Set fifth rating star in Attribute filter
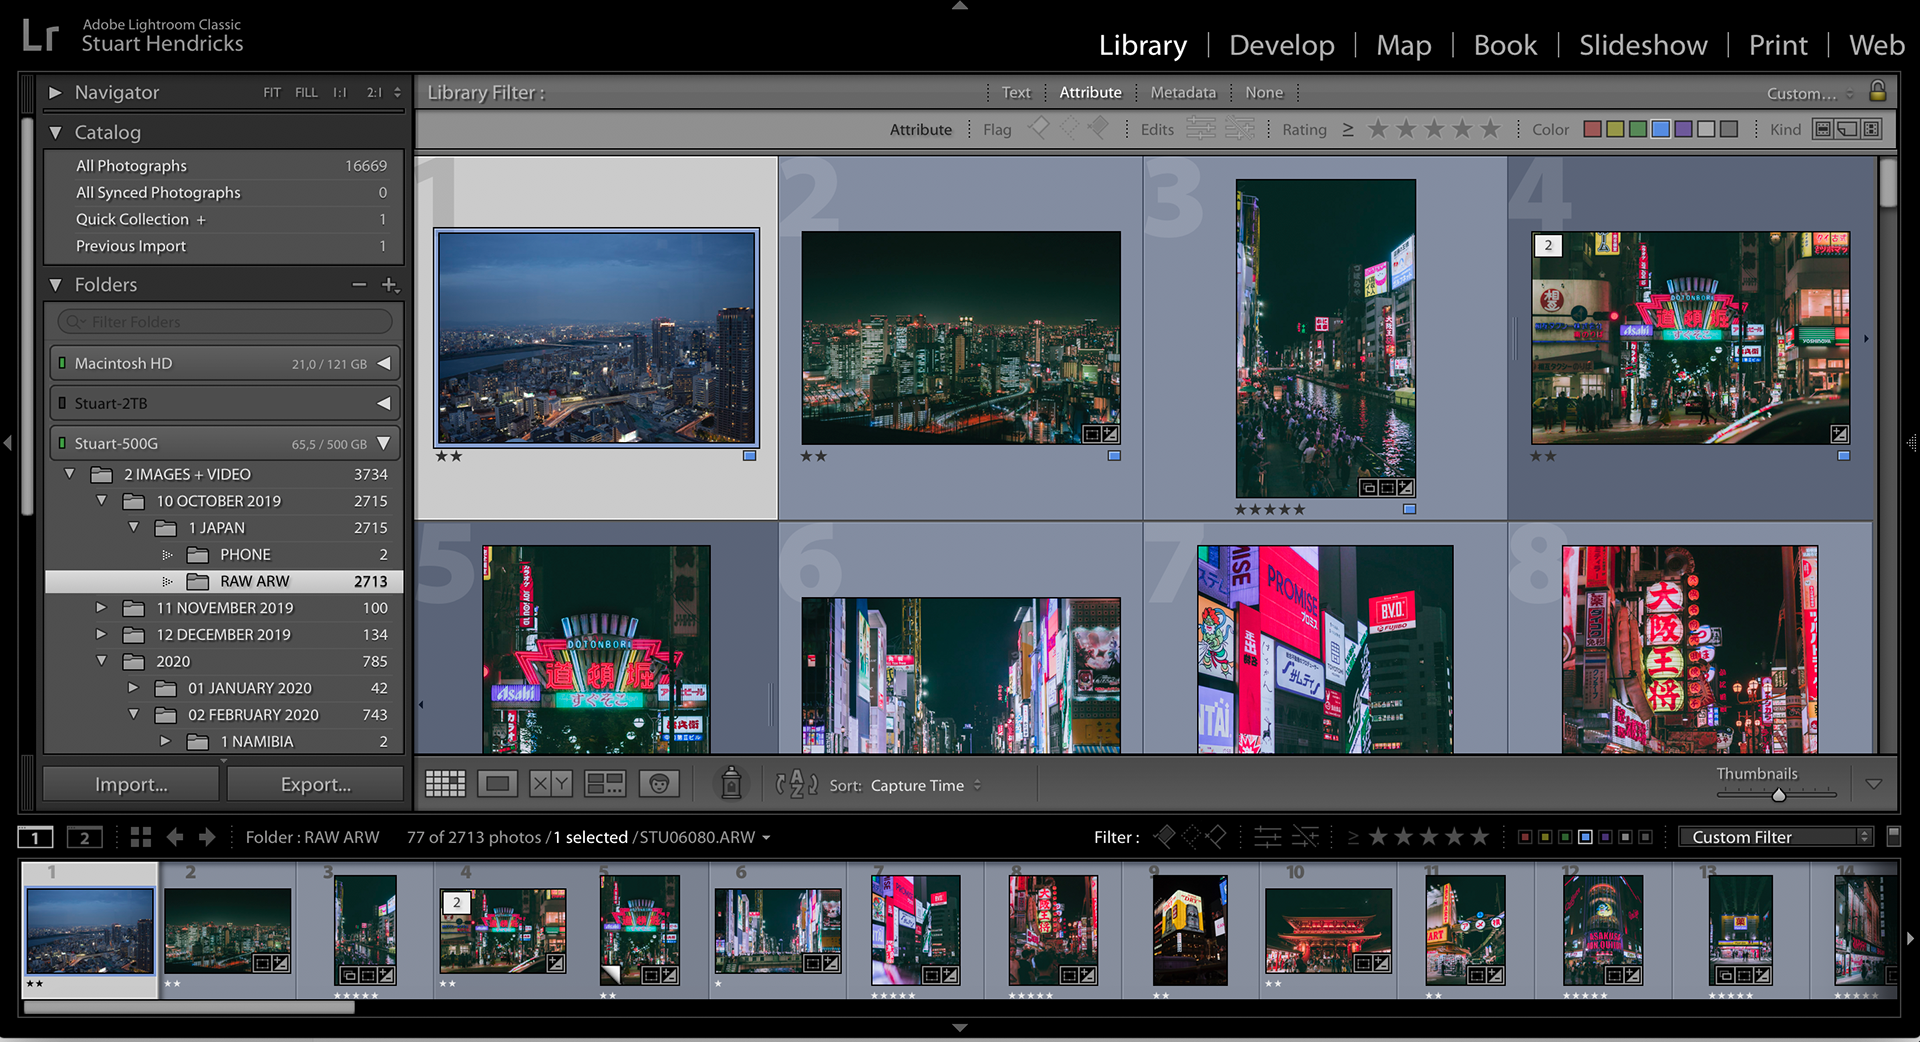This screenshot has height=1042, width=1920. pos(1490,129)
